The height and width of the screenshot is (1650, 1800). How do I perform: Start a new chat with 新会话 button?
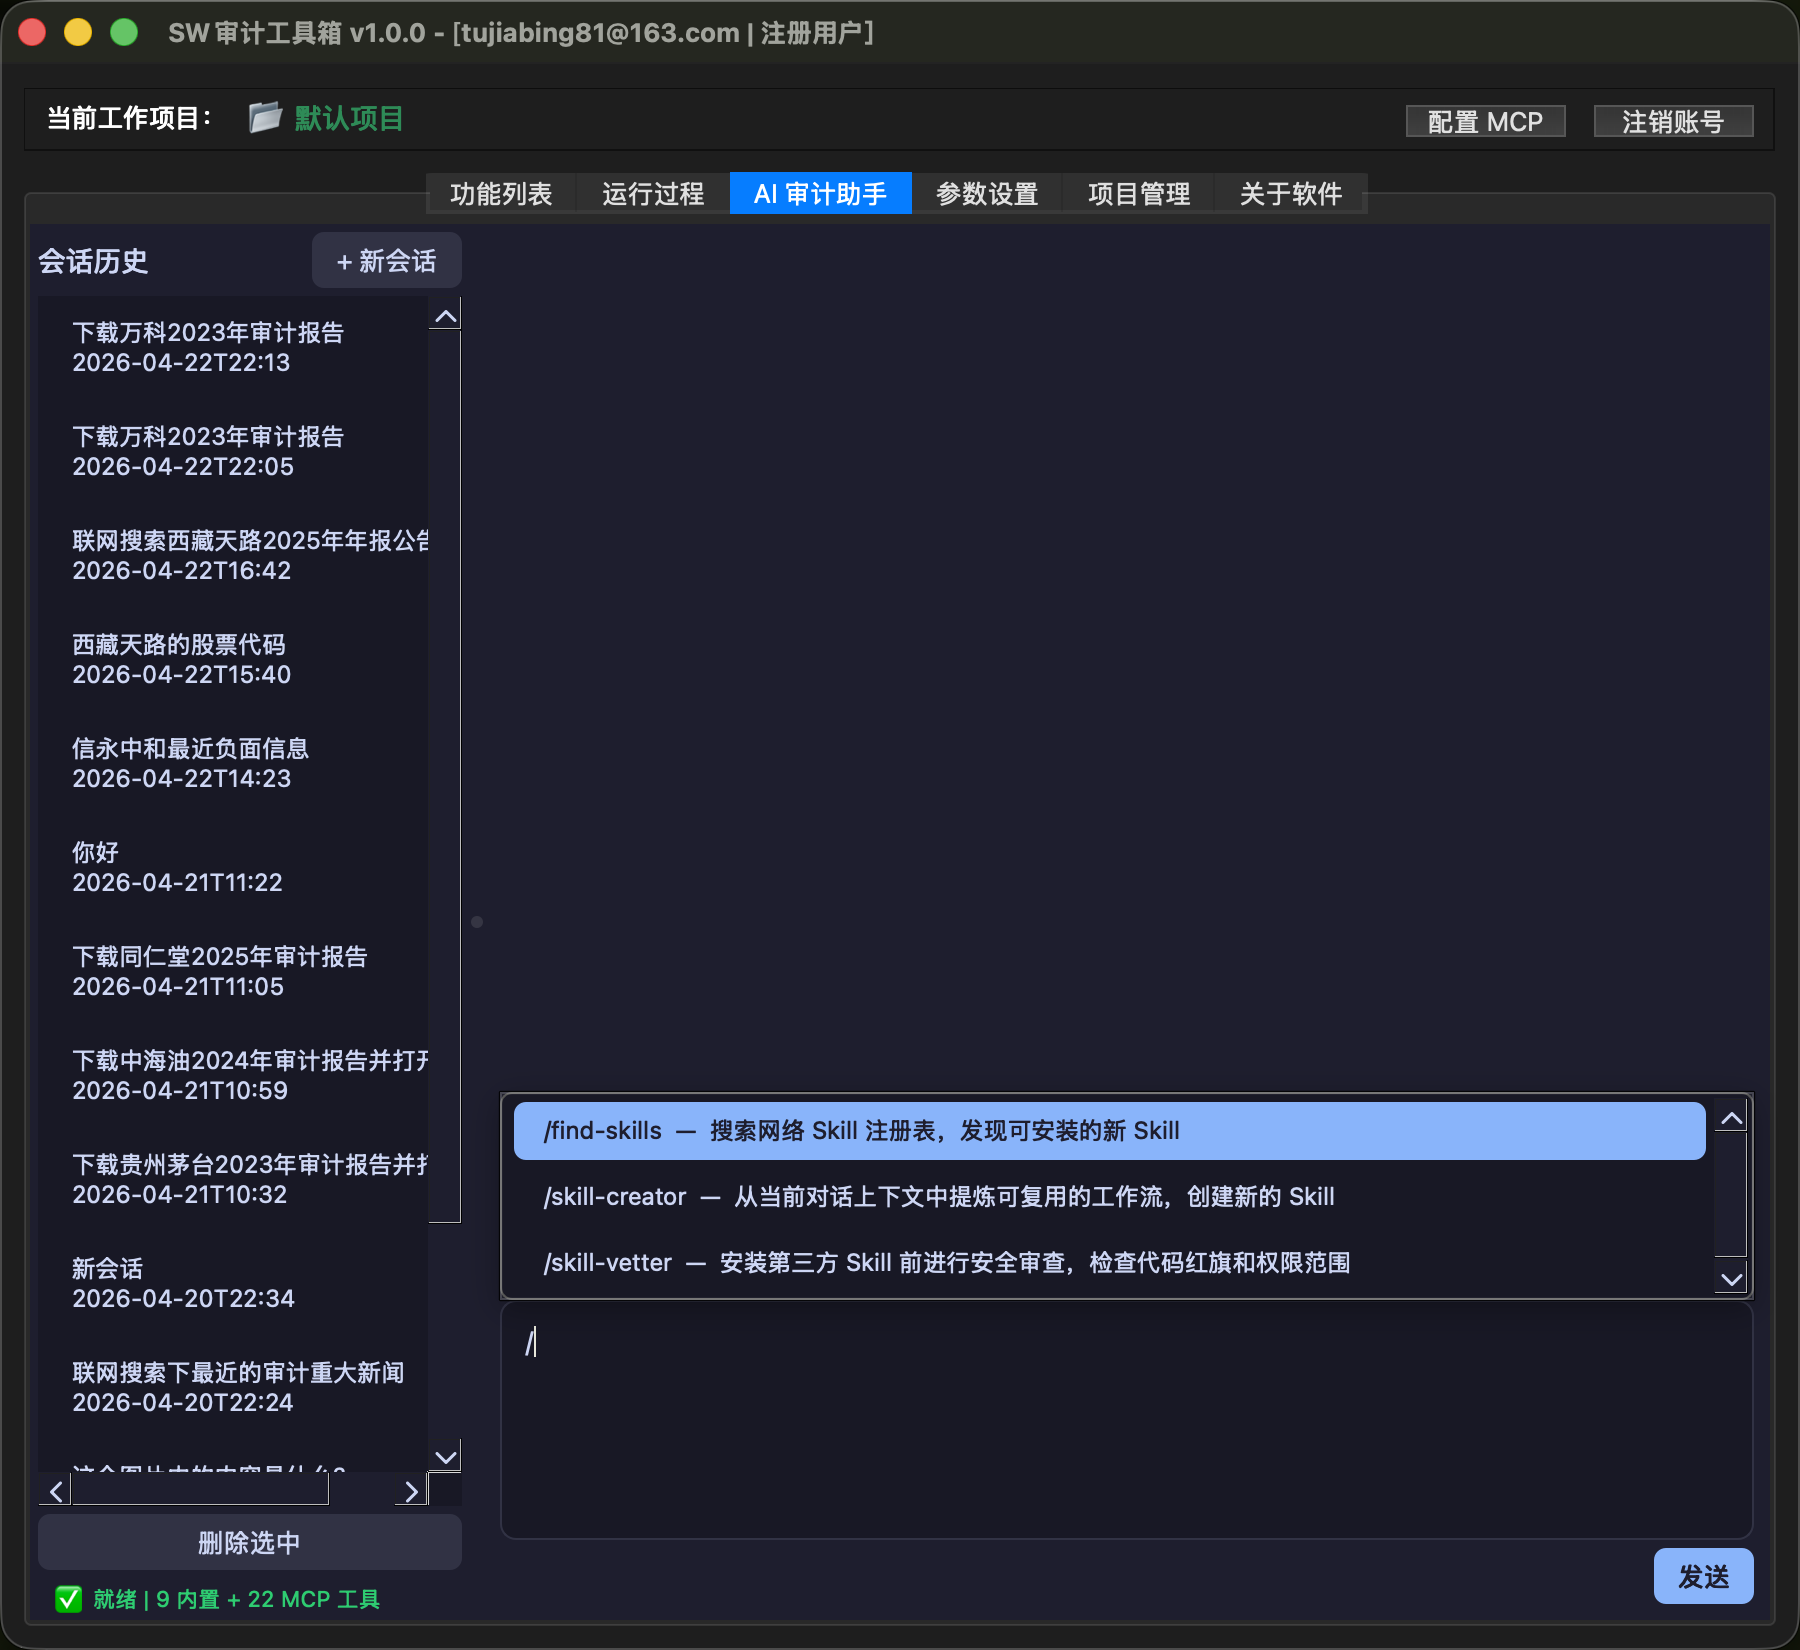(x=386, y=261)
